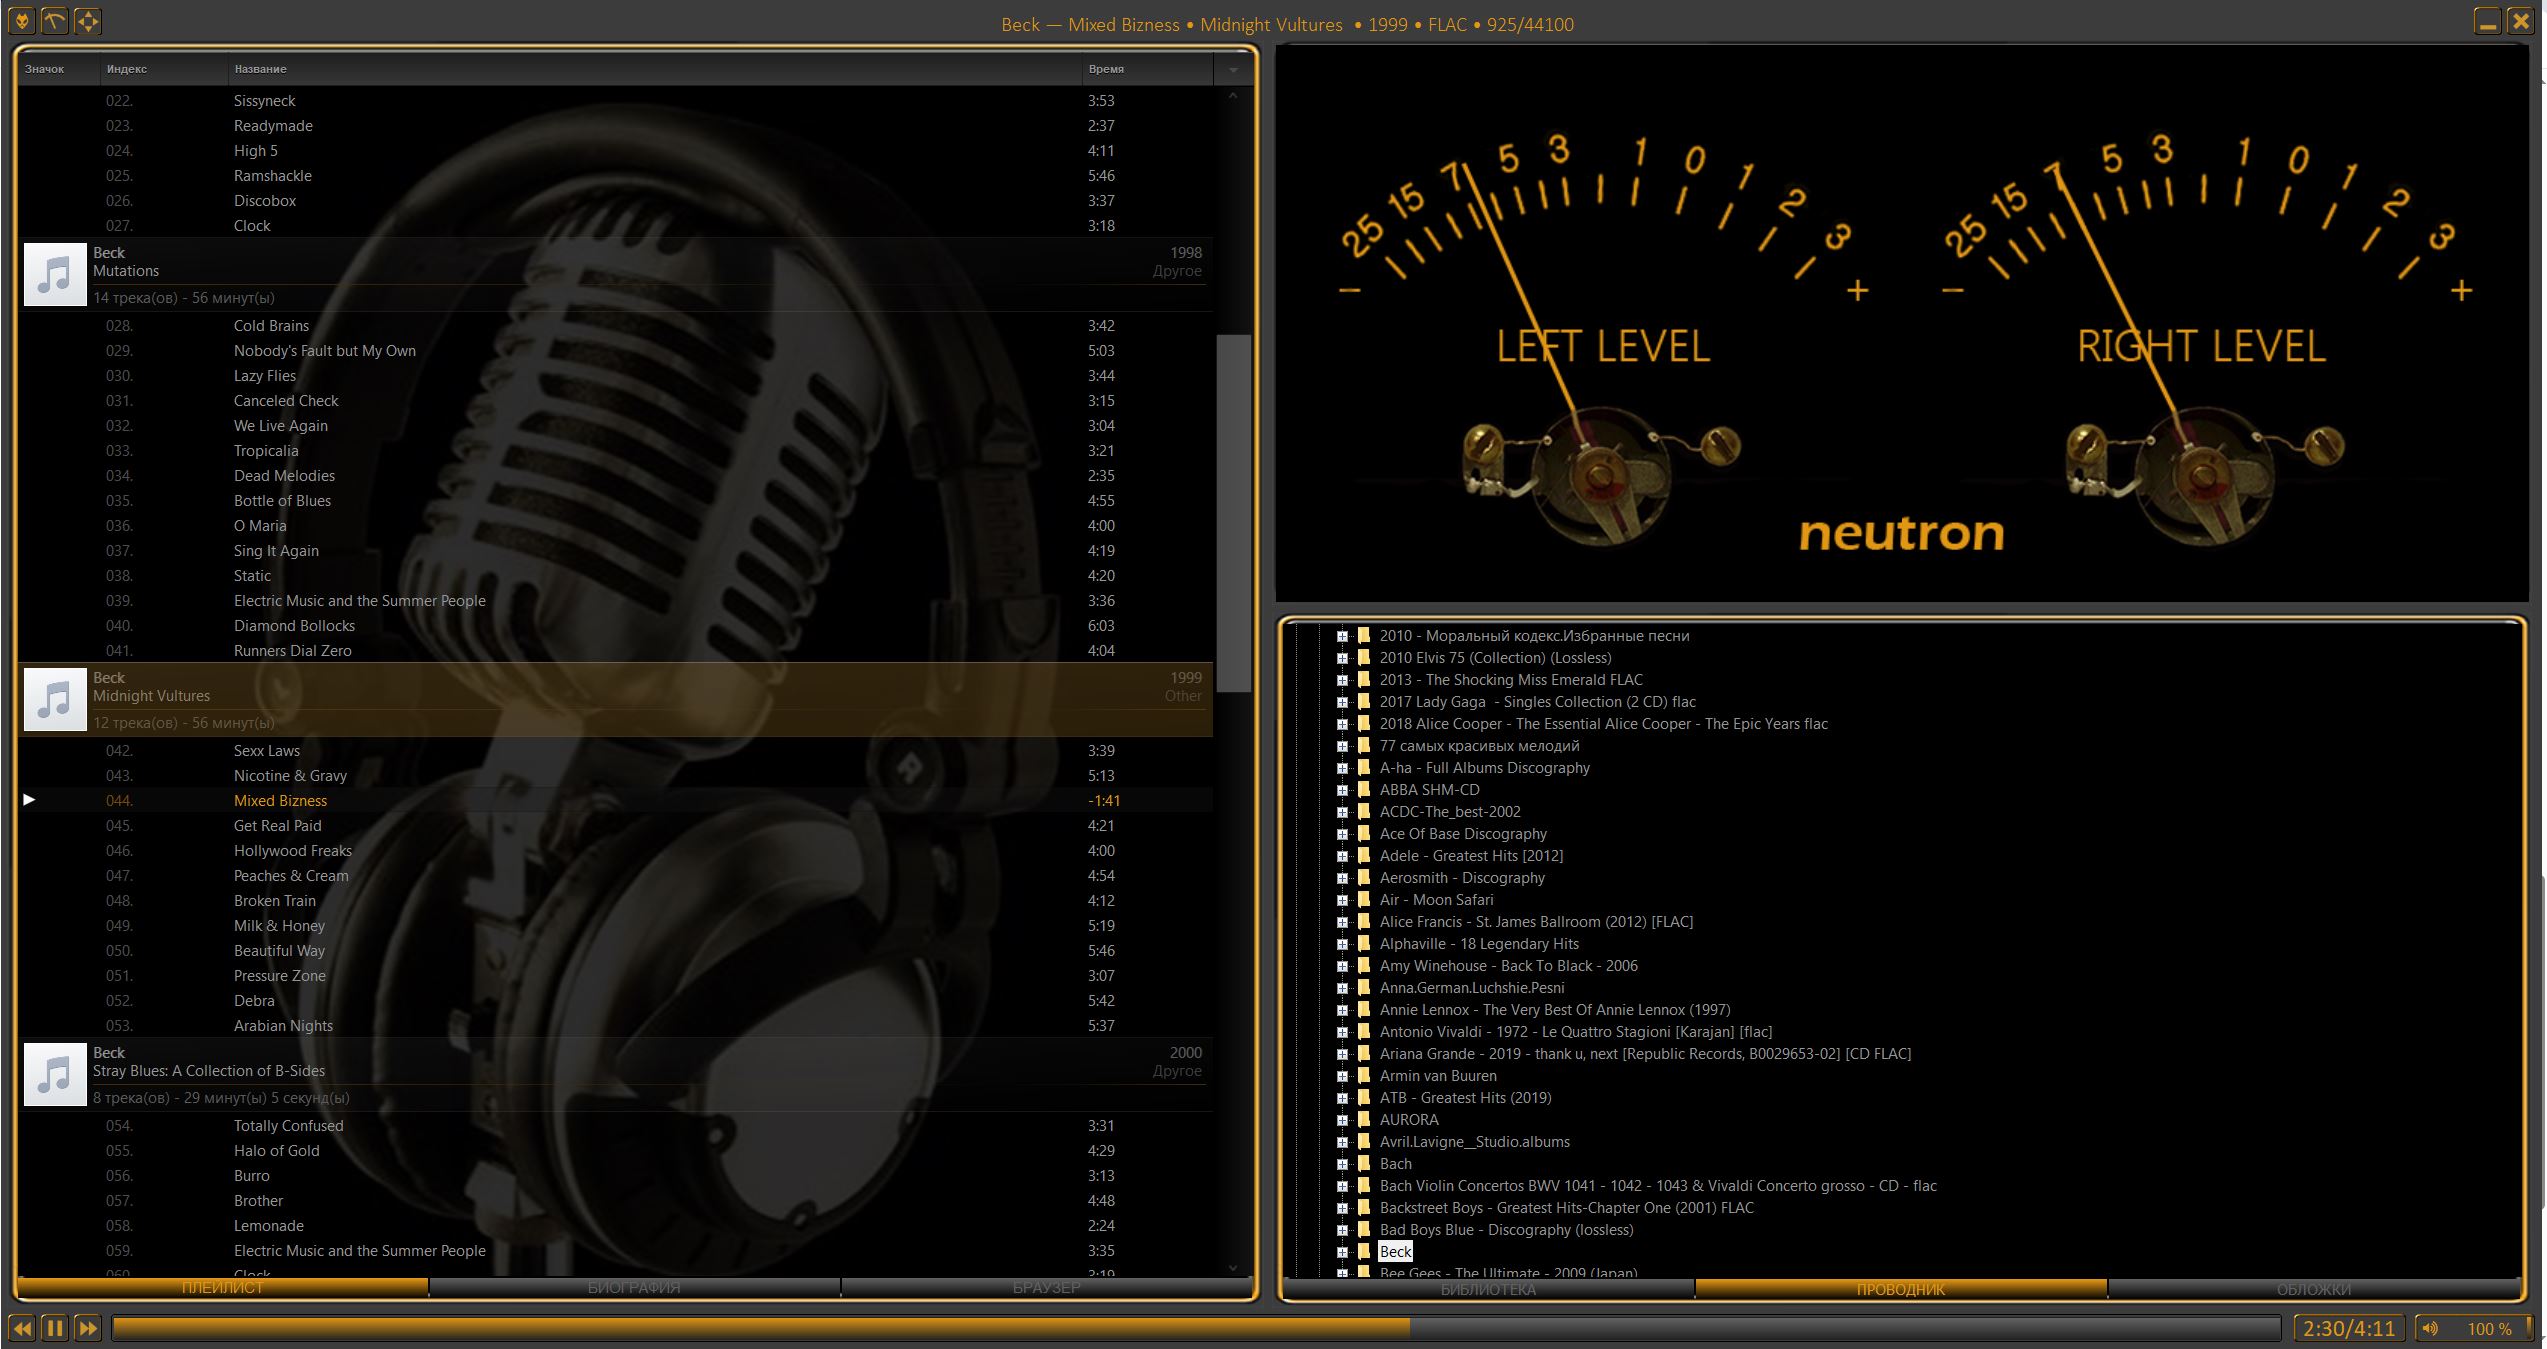Select the track Nobody's Fault but My Own
This screenshot has width=2547, height=1349.
(x=615, y=350)
